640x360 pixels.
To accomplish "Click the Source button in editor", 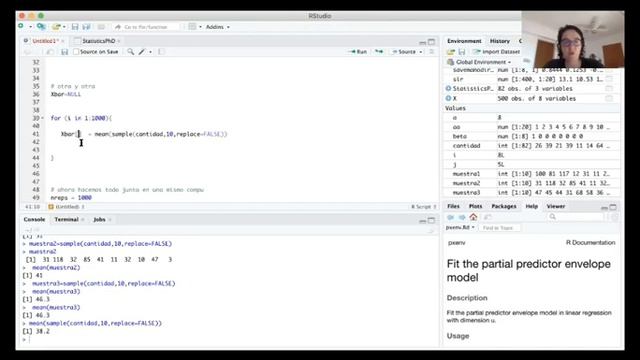I will click(403, 52).
